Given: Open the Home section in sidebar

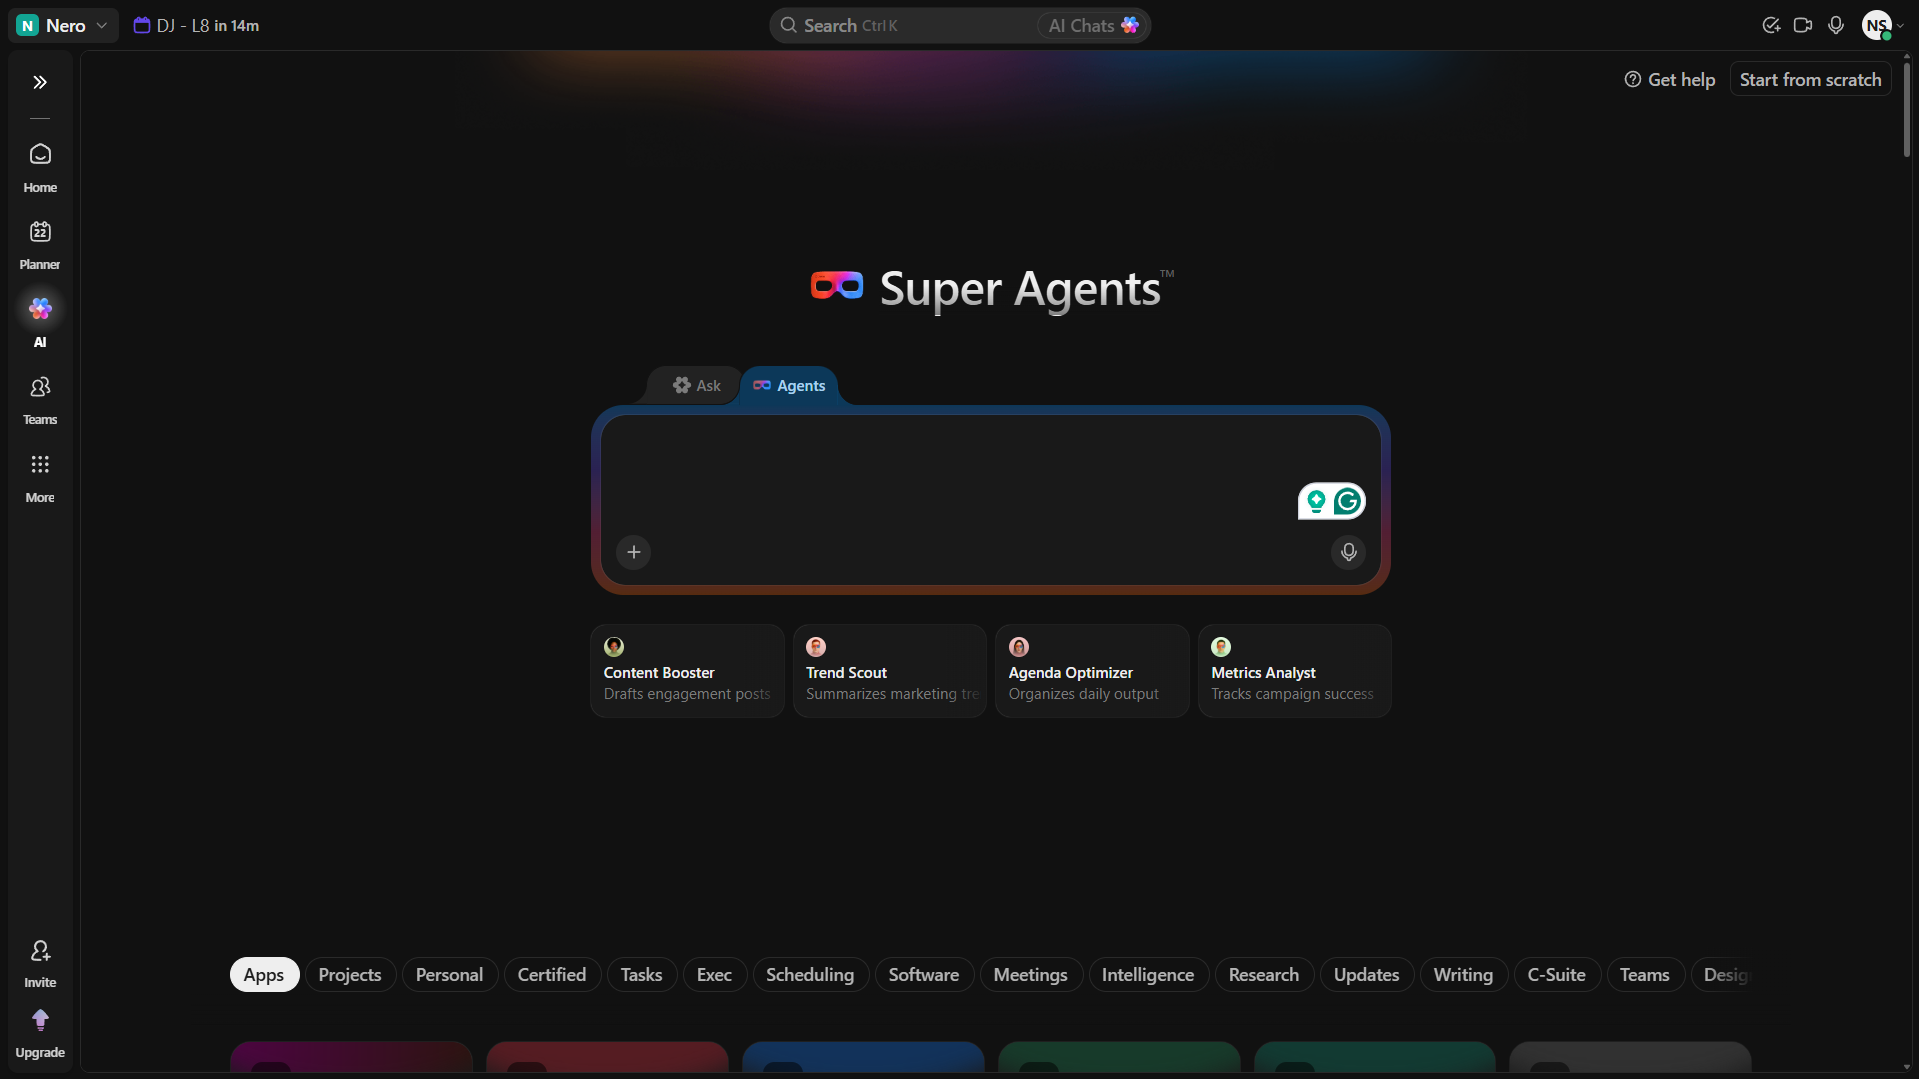Looking at the screenshot, I should click(x=40, y=167).
